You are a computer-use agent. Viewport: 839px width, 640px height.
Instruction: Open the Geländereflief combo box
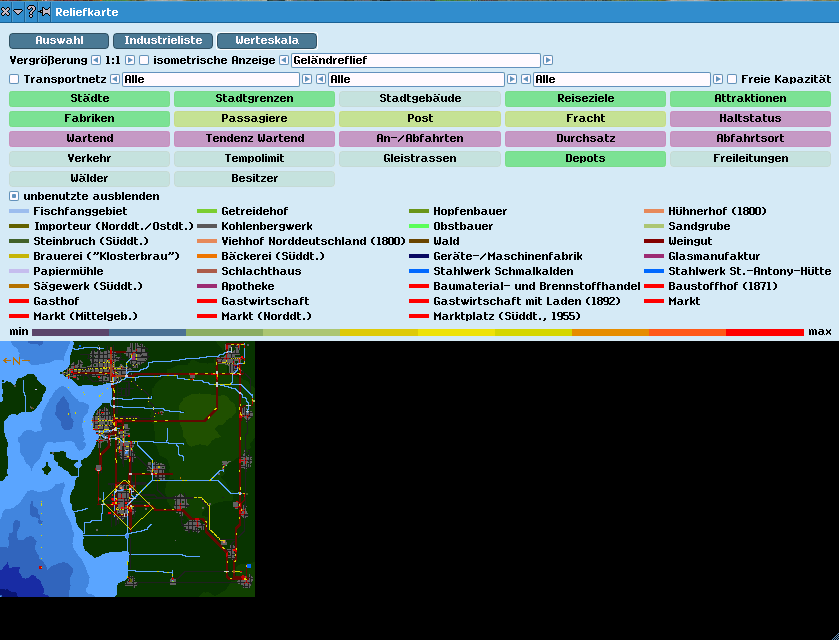click(415, 60)
